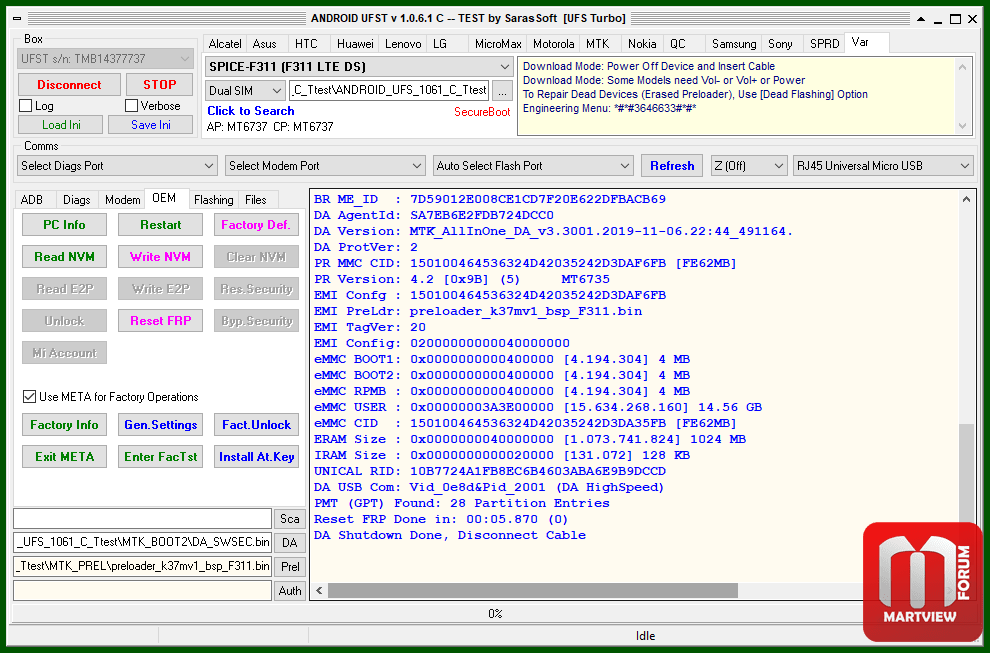This screenshot has height=653, width=990.
Task: Select the Modem tab
Action: click(x=122, y=200)
